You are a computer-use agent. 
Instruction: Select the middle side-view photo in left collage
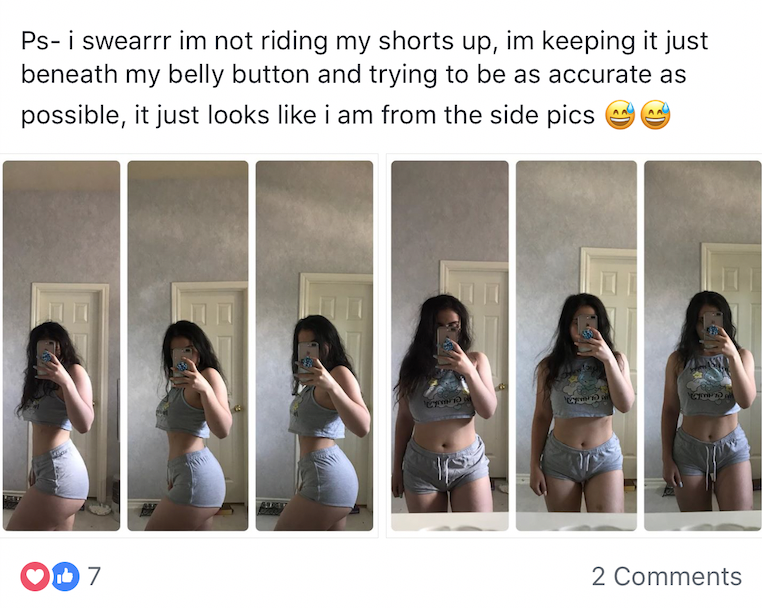coord(188,345)
